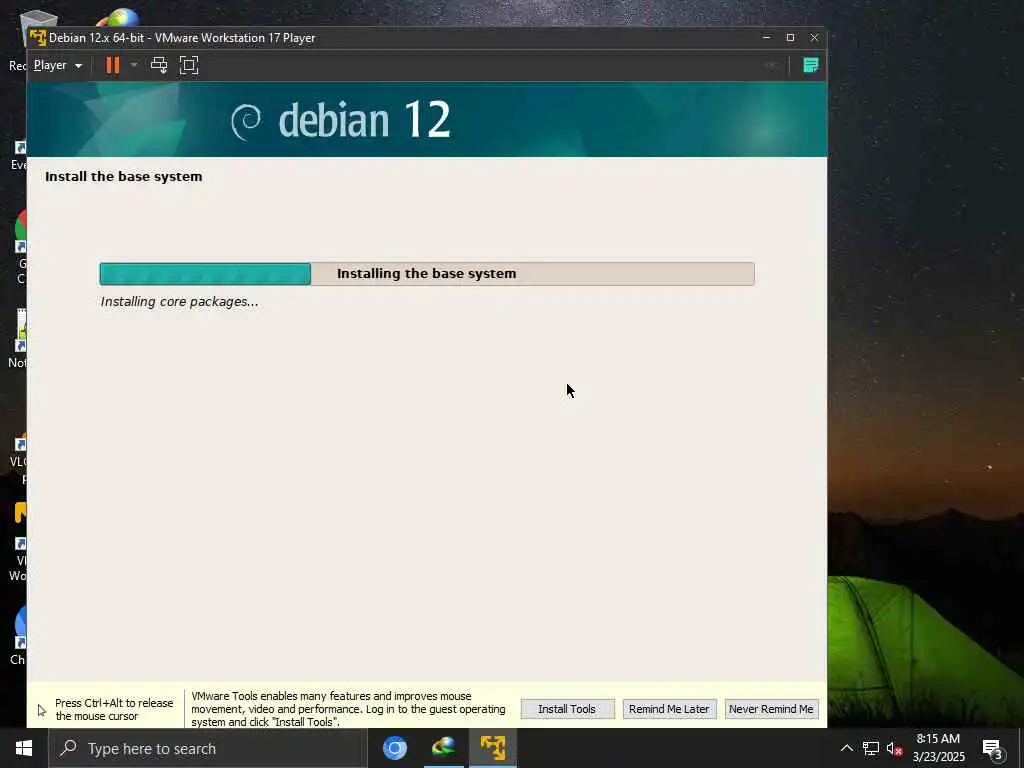Open the Windows Start menu
This screenshot has height=768, width=1024.
(x=24, y=748)
